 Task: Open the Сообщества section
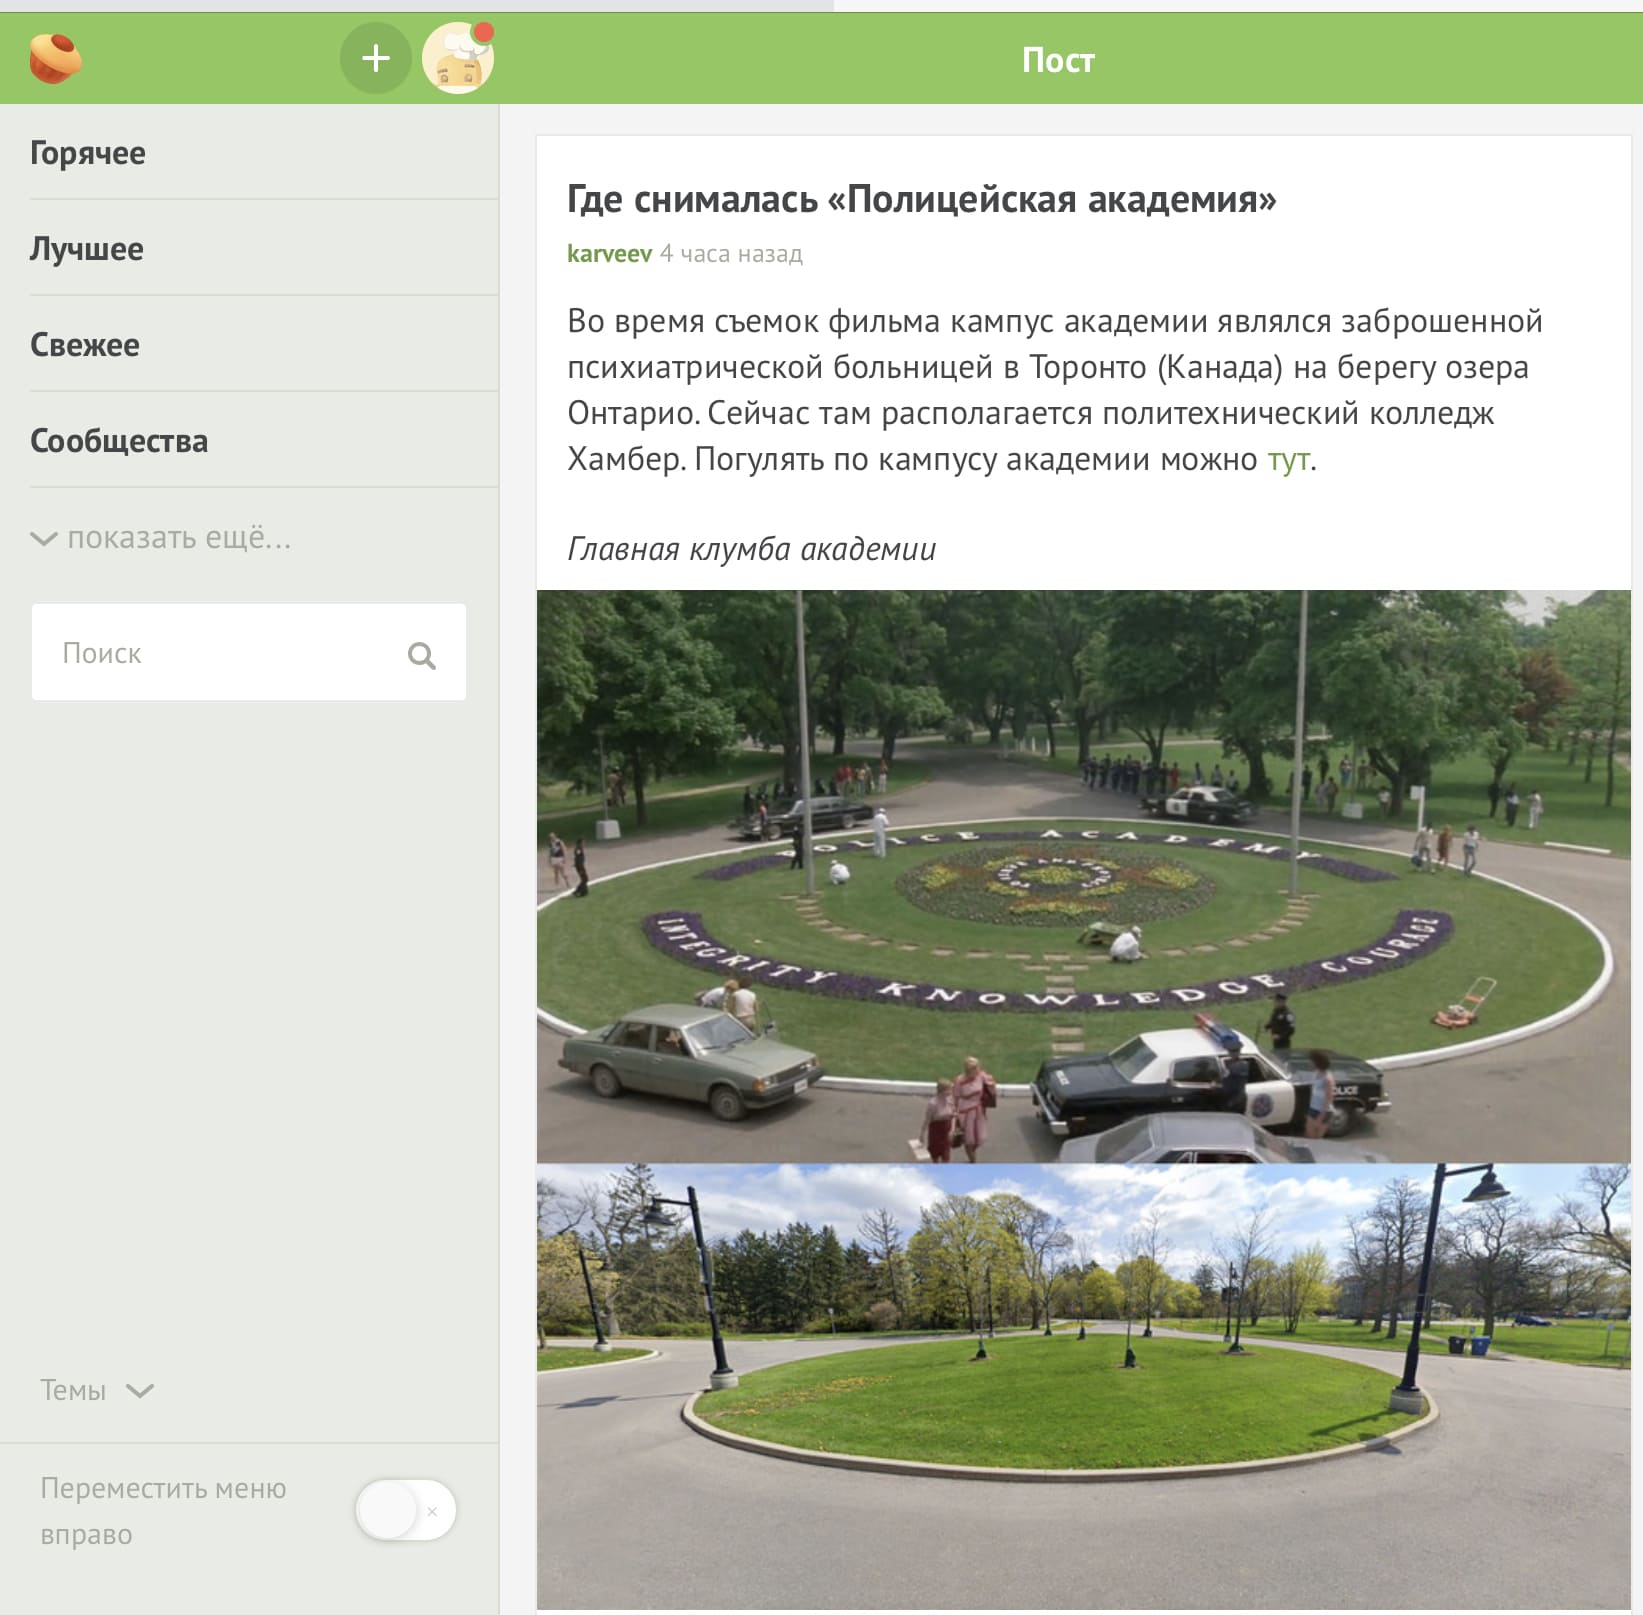(119, 441)
